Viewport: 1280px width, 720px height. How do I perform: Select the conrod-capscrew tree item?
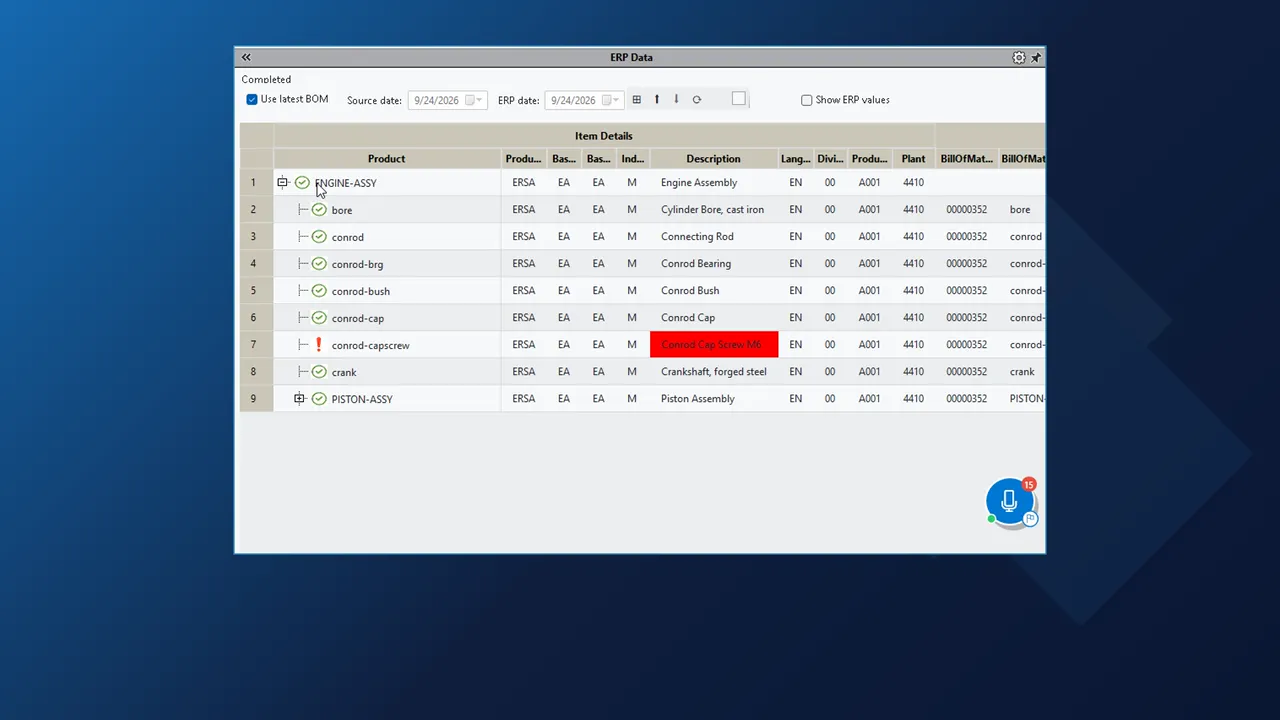tap(371, 345)
